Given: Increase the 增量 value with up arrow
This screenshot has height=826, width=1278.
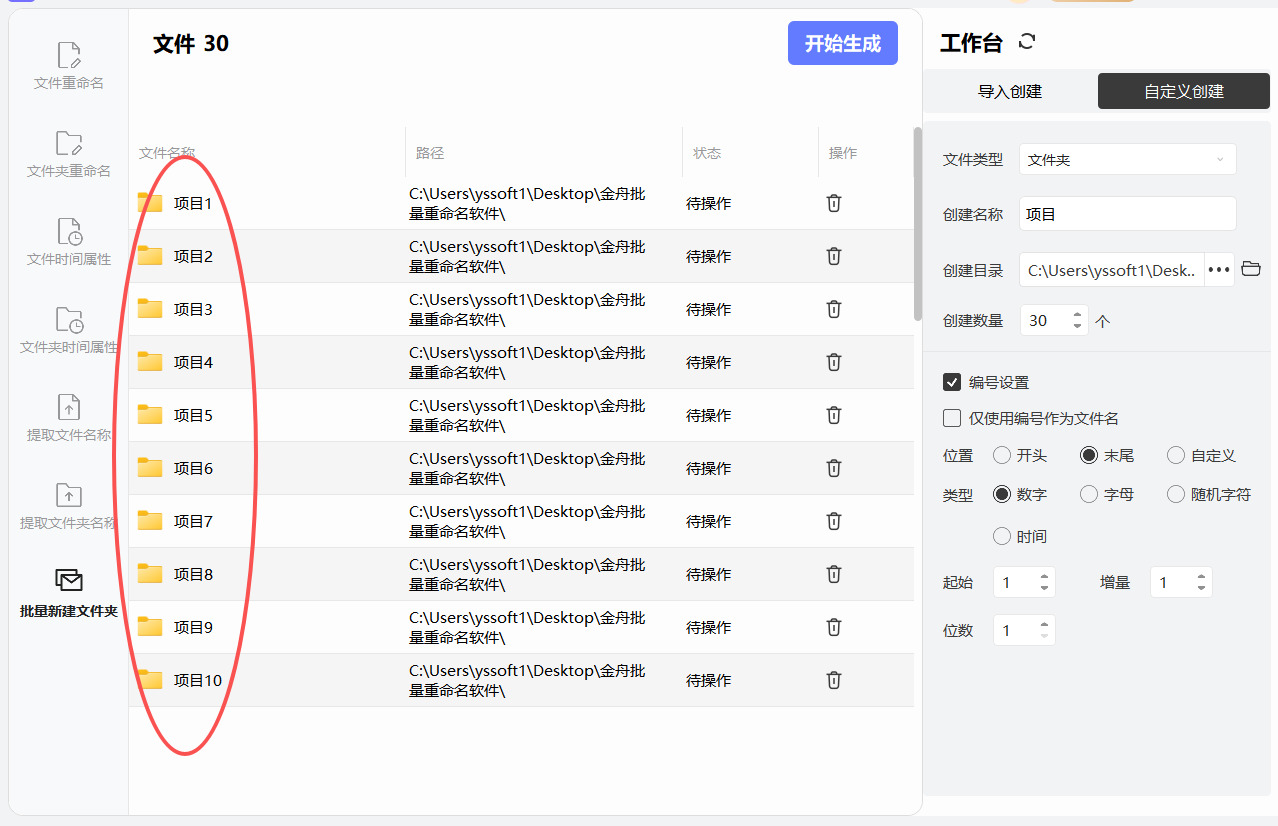Looking at the screenshot, I should (x=1201, y=576).
